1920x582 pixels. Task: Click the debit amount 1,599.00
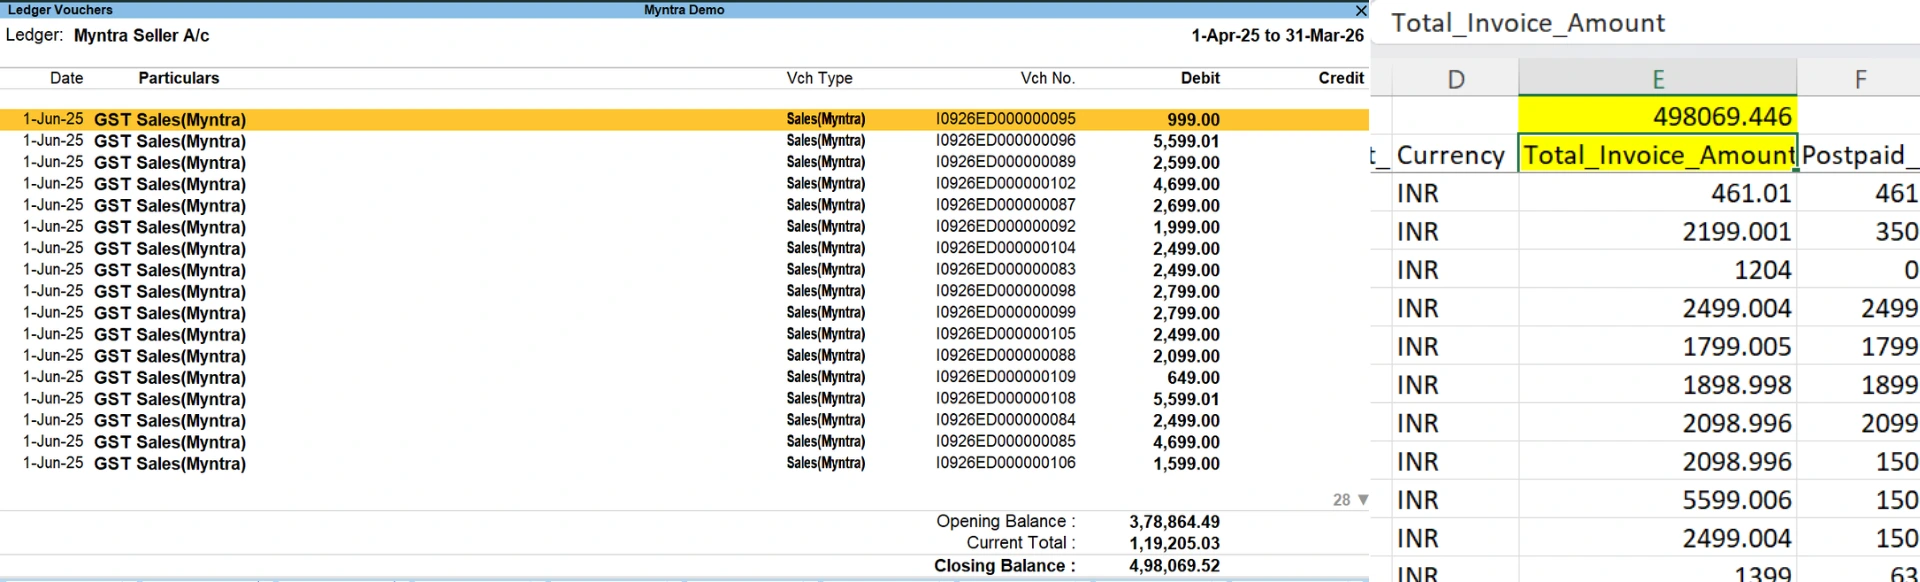(x=1186, y=464)
